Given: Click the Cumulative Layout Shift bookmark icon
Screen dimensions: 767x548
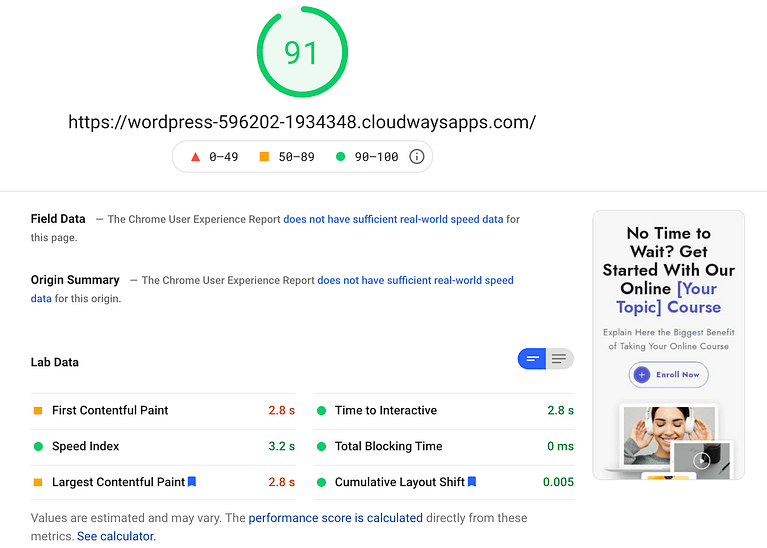Looking at the screenshot, I should coord(472,482).
